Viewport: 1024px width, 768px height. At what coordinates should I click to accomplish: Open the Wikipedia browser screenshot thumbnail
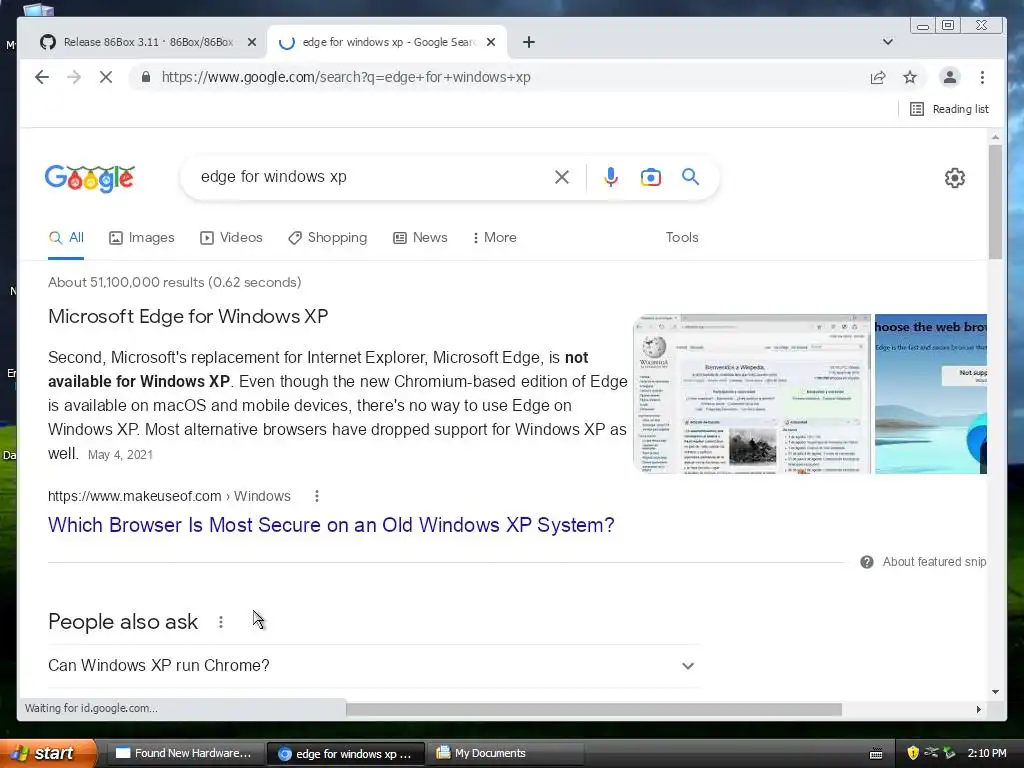(x=752, y=394)
